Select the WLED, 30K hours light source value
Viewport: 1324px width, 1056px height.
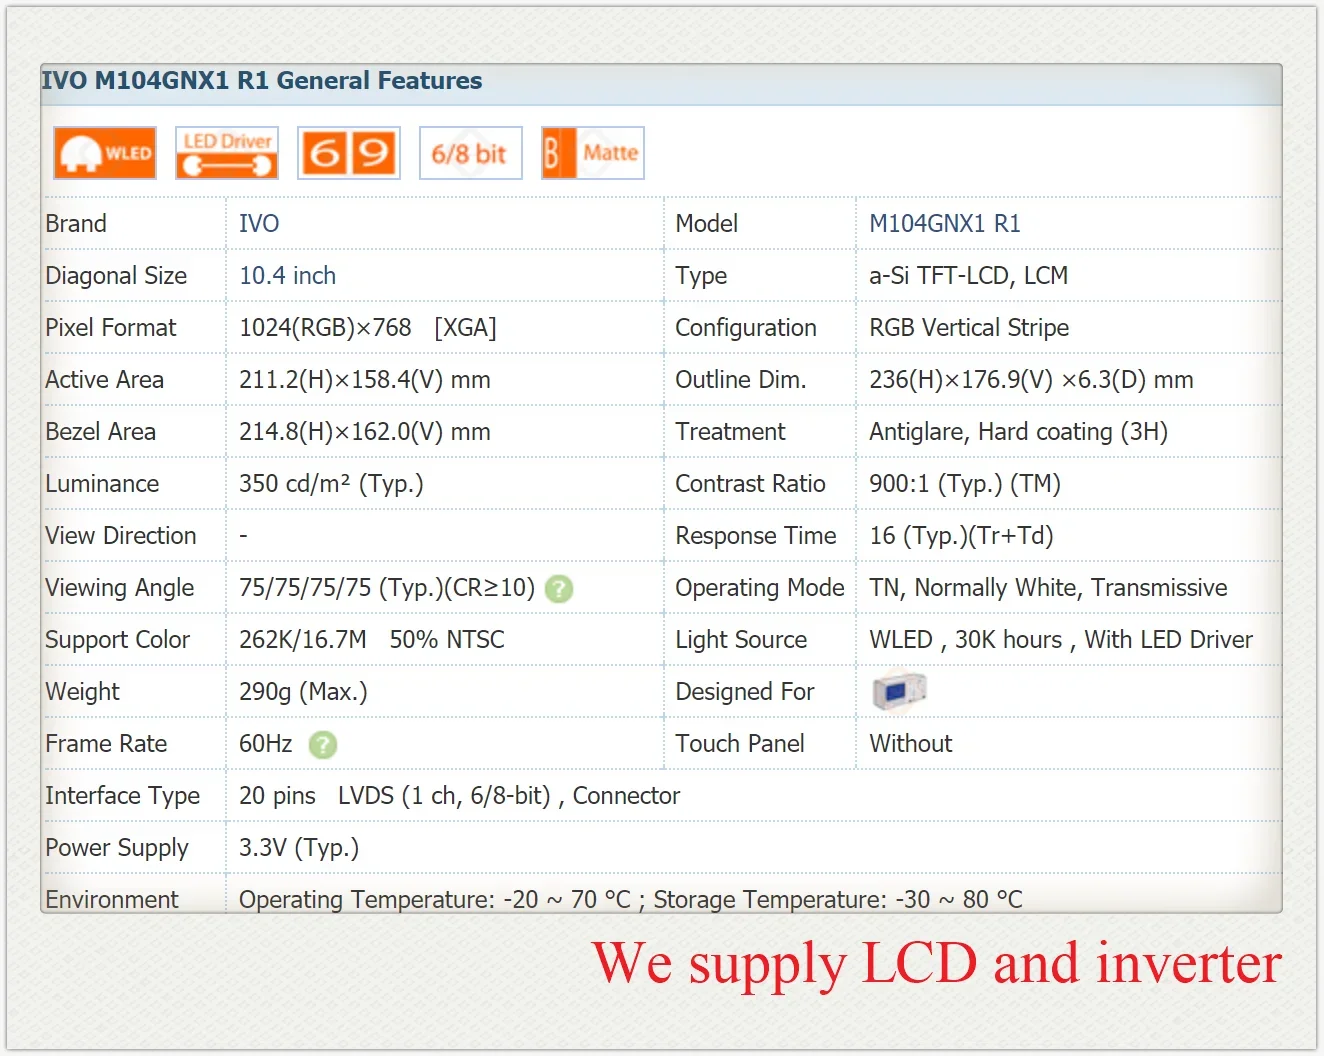click(966, 640)
